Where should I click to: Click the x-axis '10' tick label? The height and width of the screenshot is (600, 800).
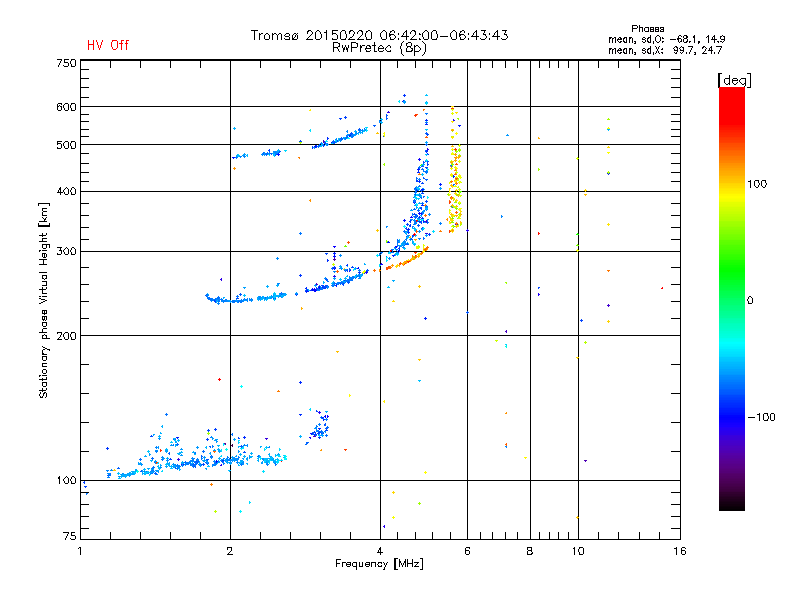point(578,551)
